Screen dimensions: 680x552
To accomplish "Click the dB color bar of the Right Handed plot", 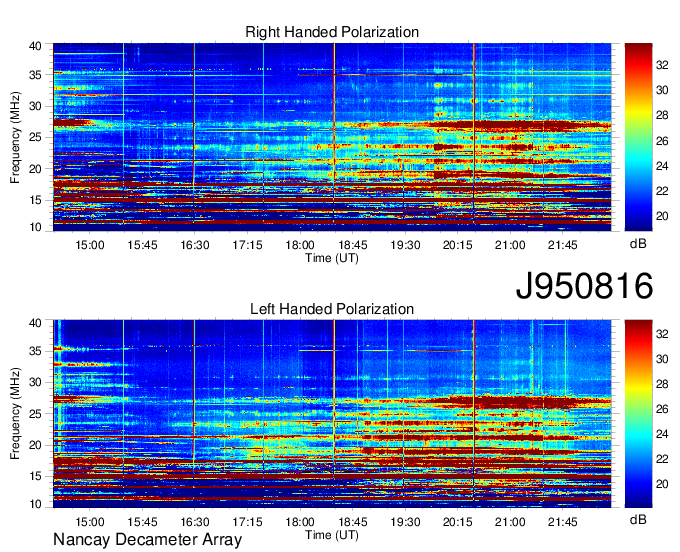I will (638, 137).
